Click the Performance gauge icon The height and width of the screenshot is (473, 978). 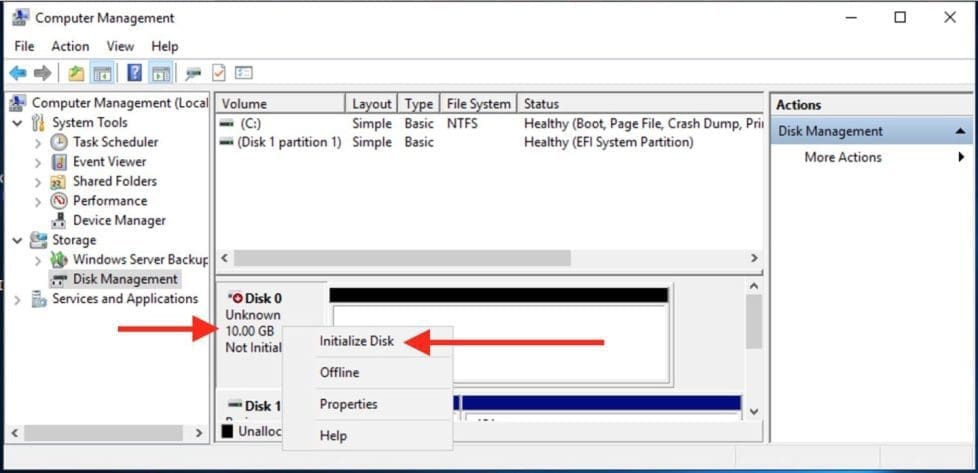pos(60,201)
